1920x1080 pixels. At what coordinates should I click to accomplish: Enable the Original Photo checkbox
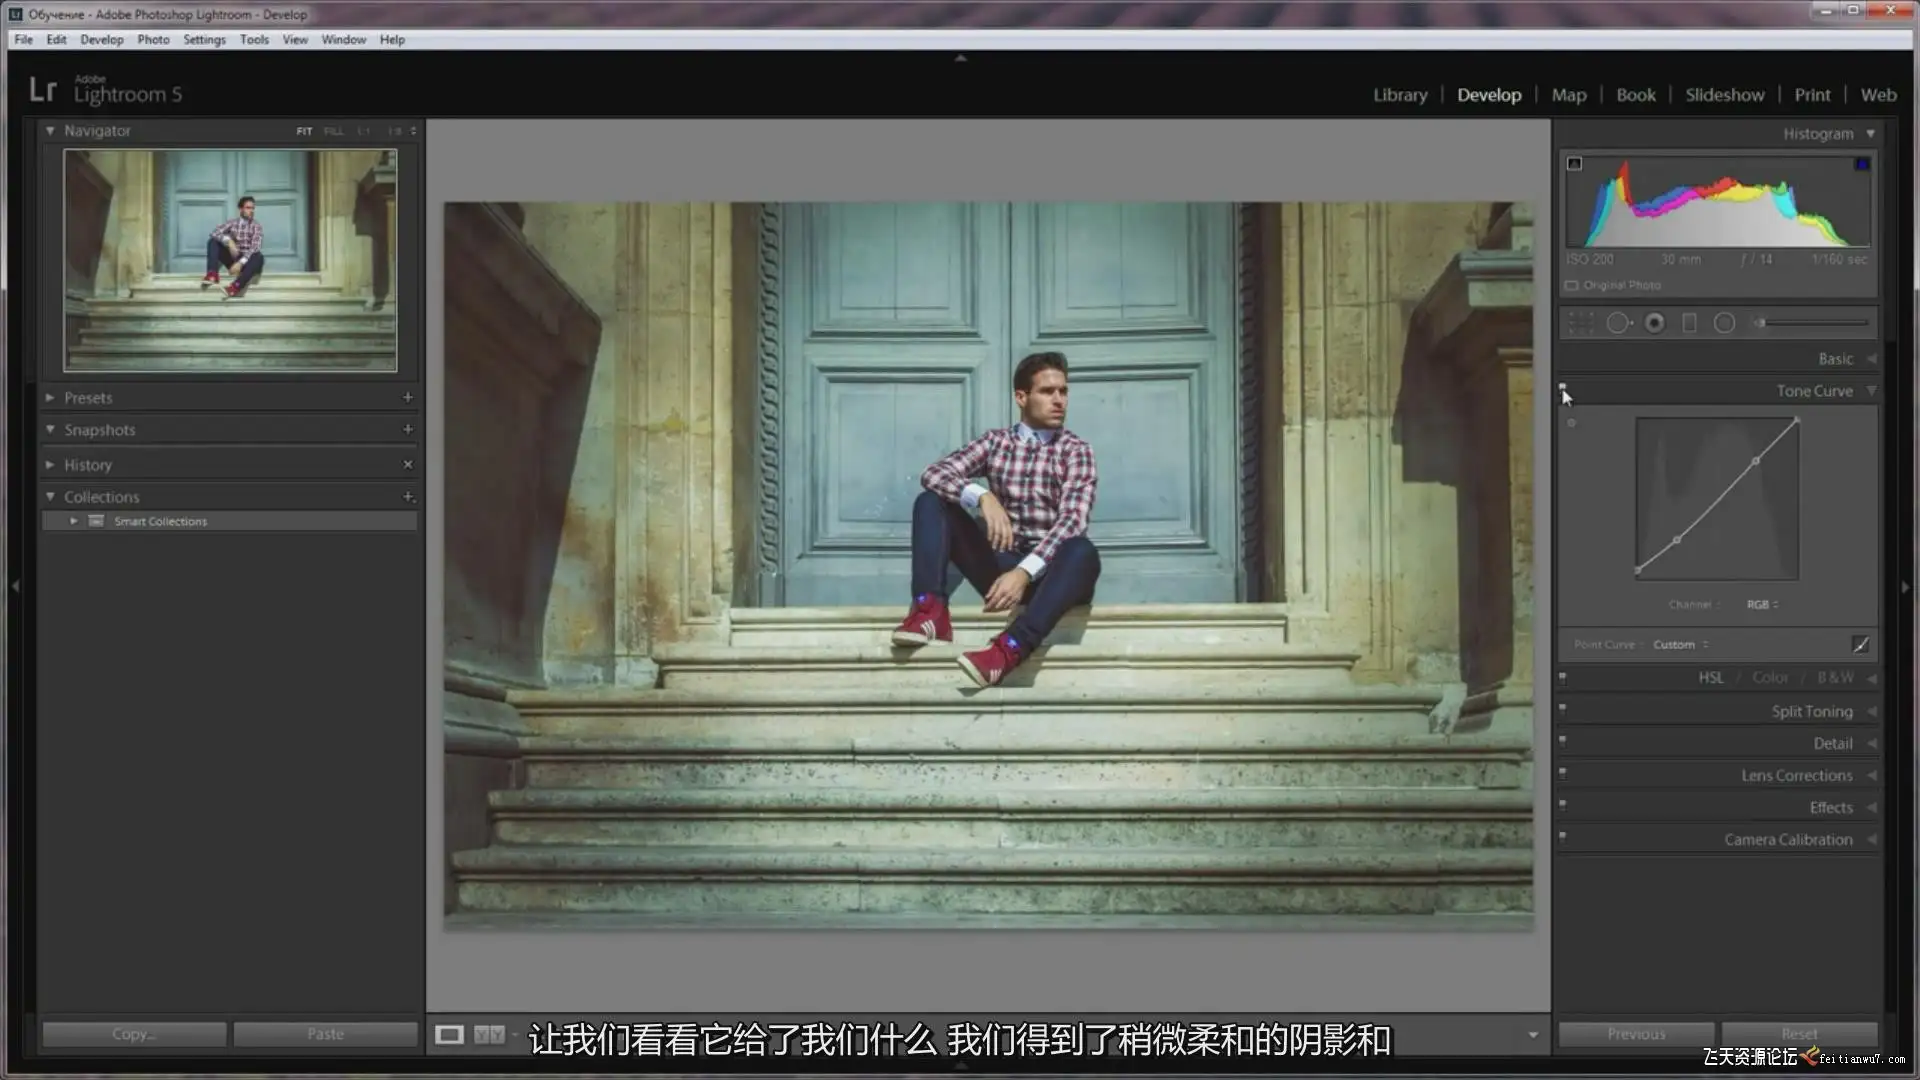point(1572,286)
